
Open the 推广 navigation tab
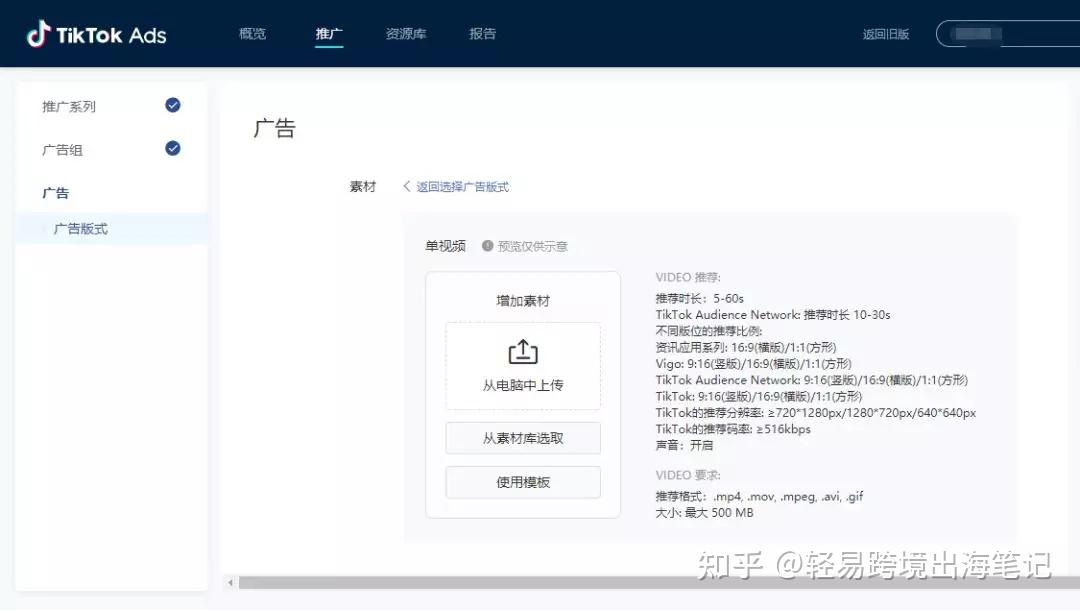(x=329, y=33)
